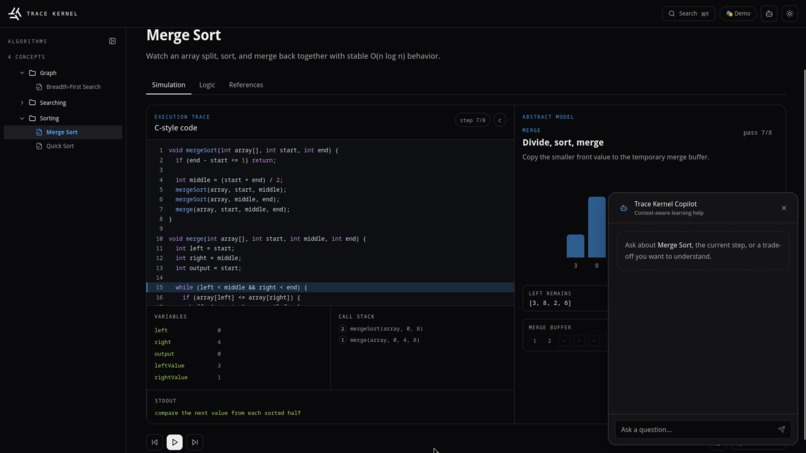The height and width of the screenshot is (453, 806).
Task: Open the Search box in header
Action: pos(688,13)
